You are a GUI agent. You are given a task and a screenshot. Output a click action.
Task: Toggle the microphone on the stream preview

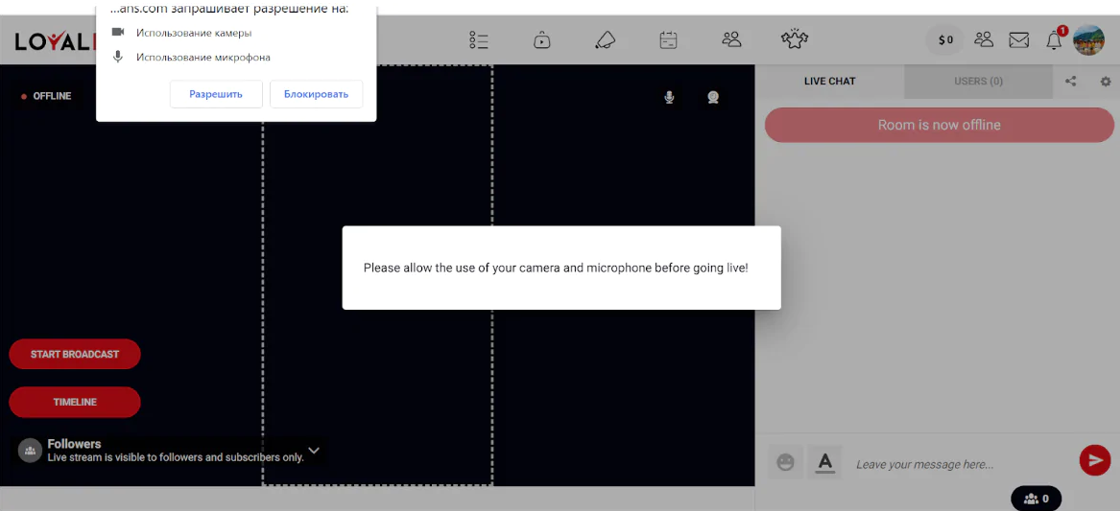coord(669,97)
